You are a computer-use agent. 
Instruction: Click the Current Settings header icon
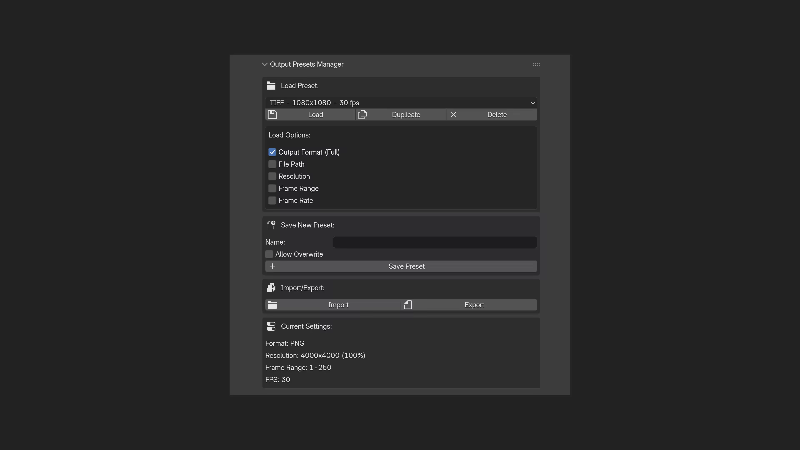click(x=271, y=326)
